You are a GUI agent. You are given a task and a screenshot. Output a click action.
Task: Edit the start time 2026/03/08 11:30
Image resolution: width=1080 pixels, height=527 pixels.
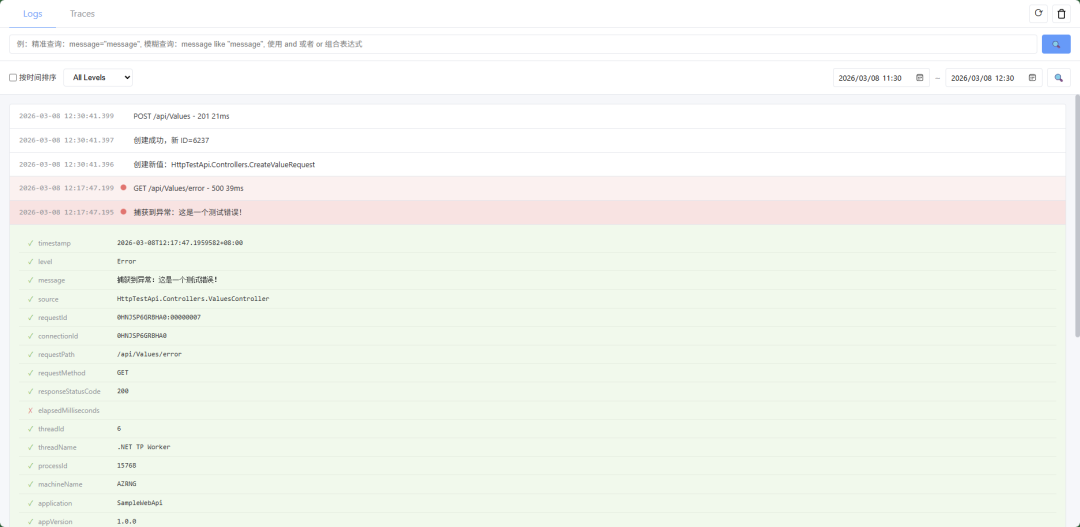pos(870,78)
